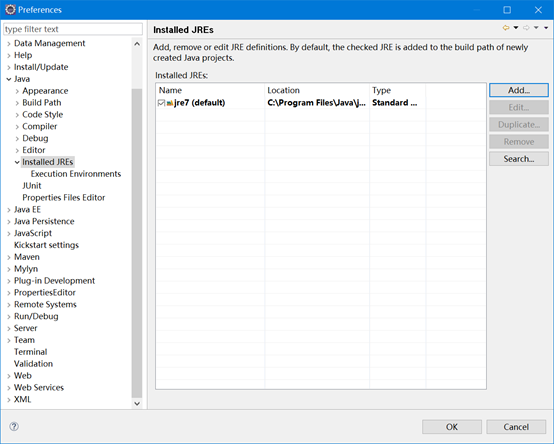Image resolution: width=554 pixels, height=444 pixels.
Task: Click the forward navigation arrow icon
Action: 526,28
